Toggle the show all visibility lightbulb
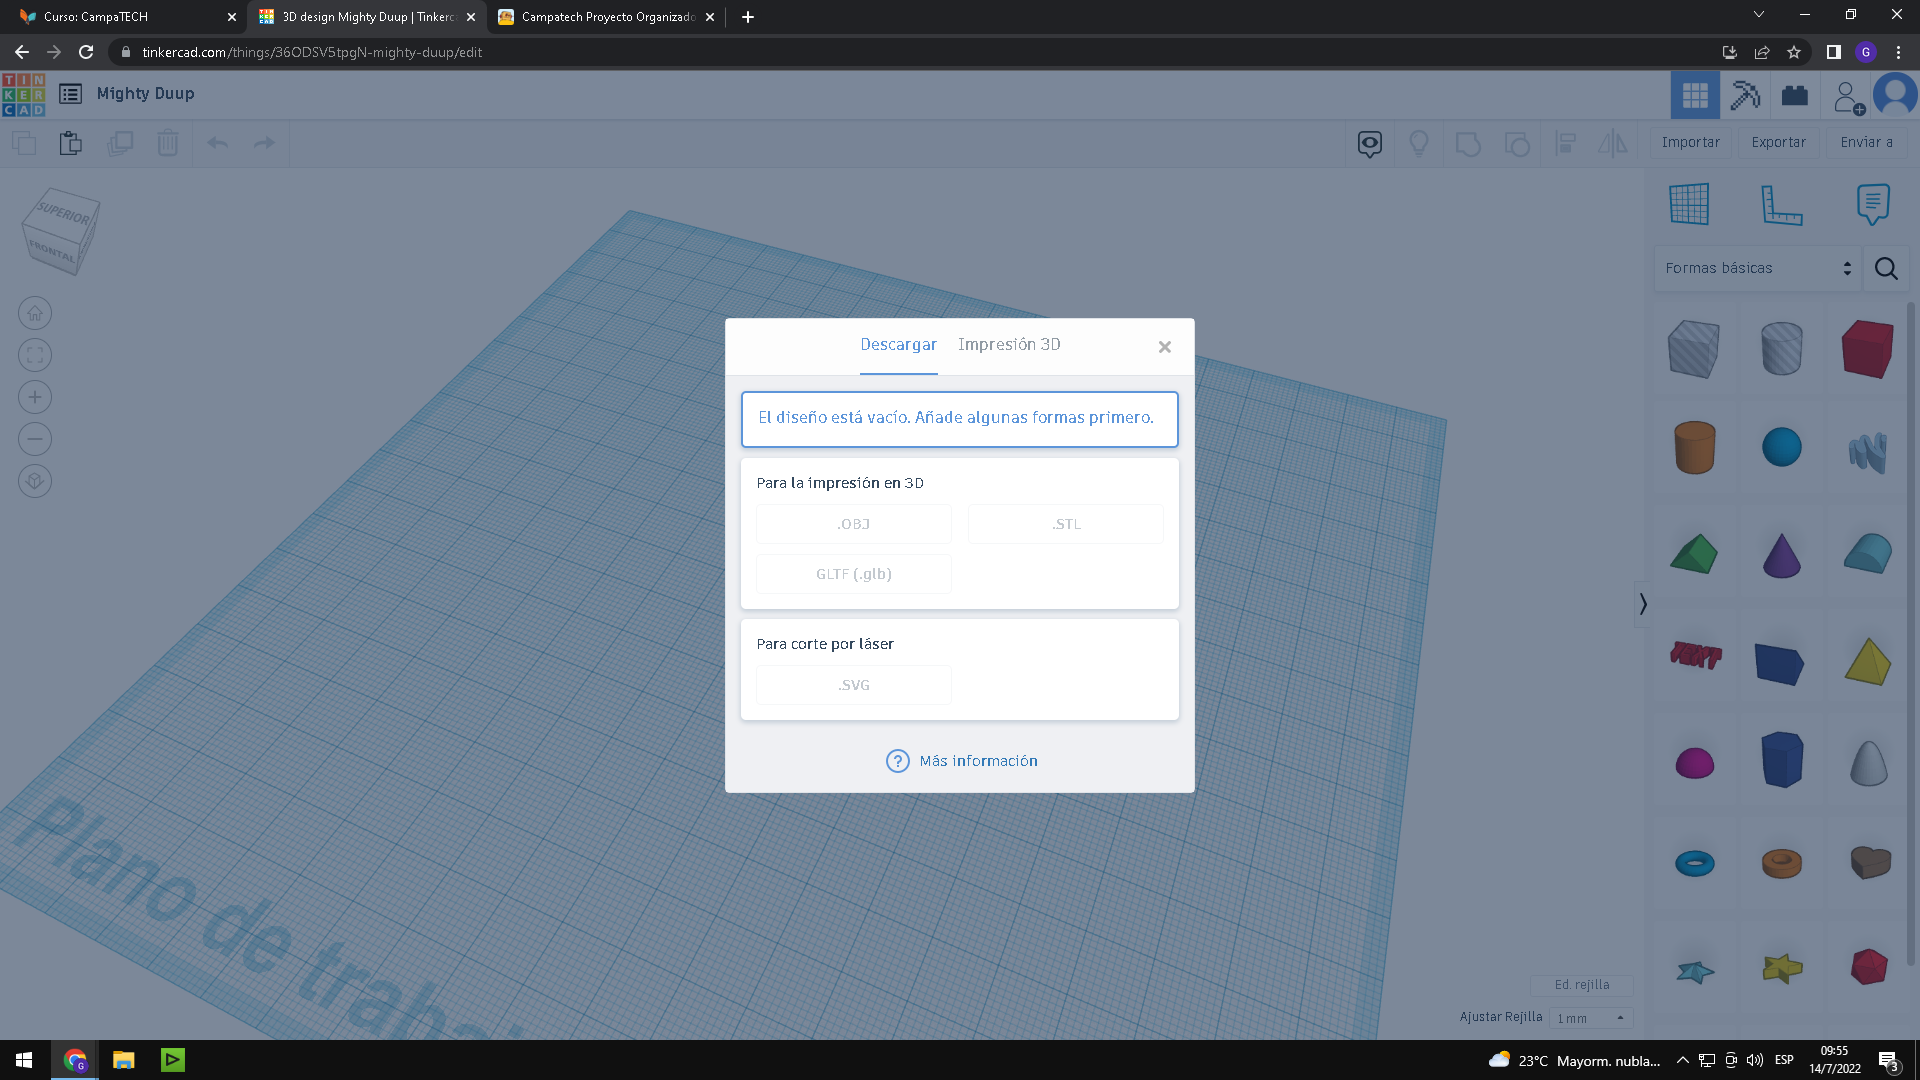The image size is (1920, 1080). [x=1418, y=143]
